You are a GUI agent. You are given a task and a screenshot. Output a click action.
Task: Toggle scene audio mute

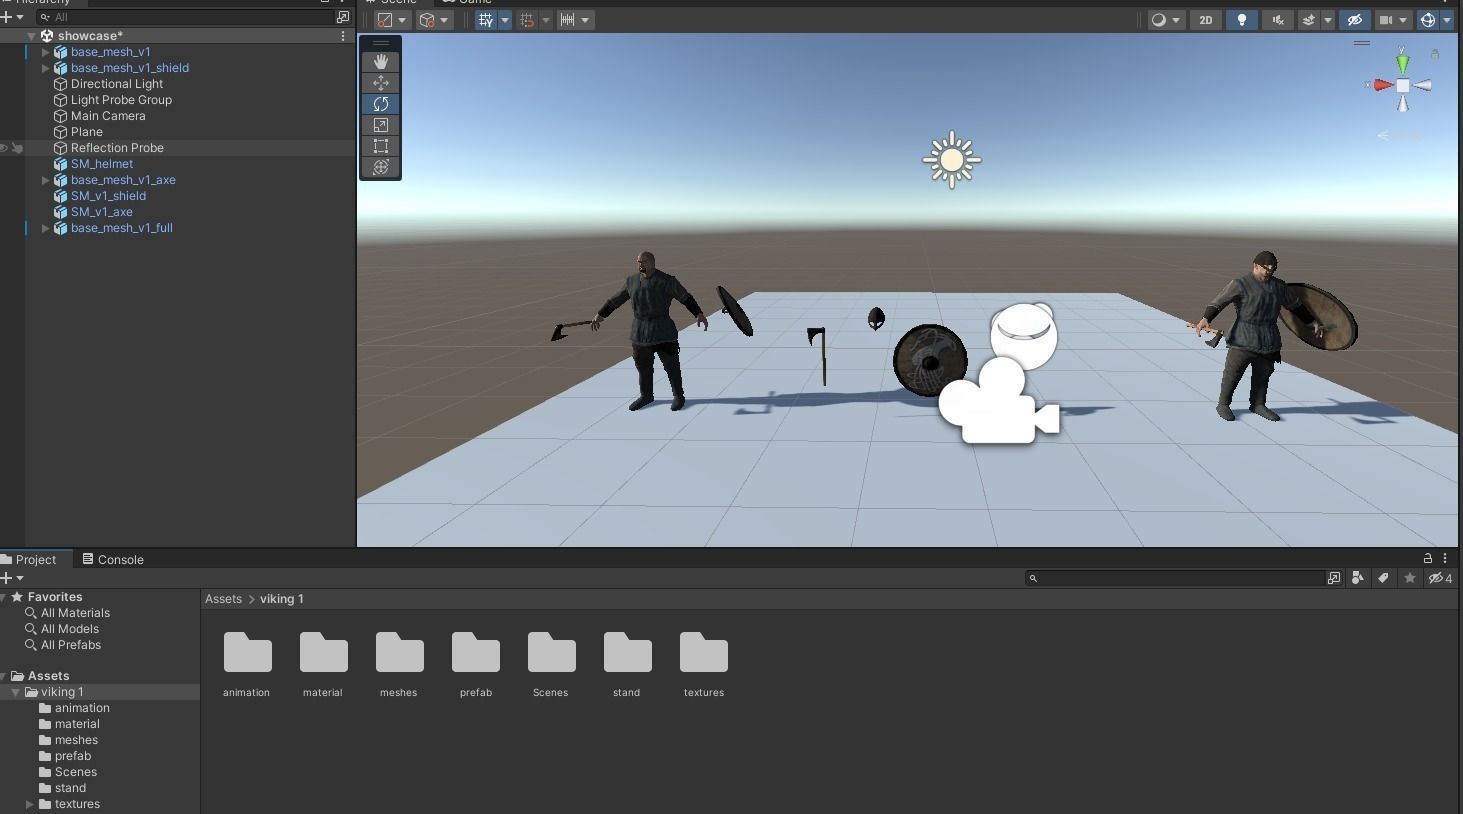tap(1278, 20)
